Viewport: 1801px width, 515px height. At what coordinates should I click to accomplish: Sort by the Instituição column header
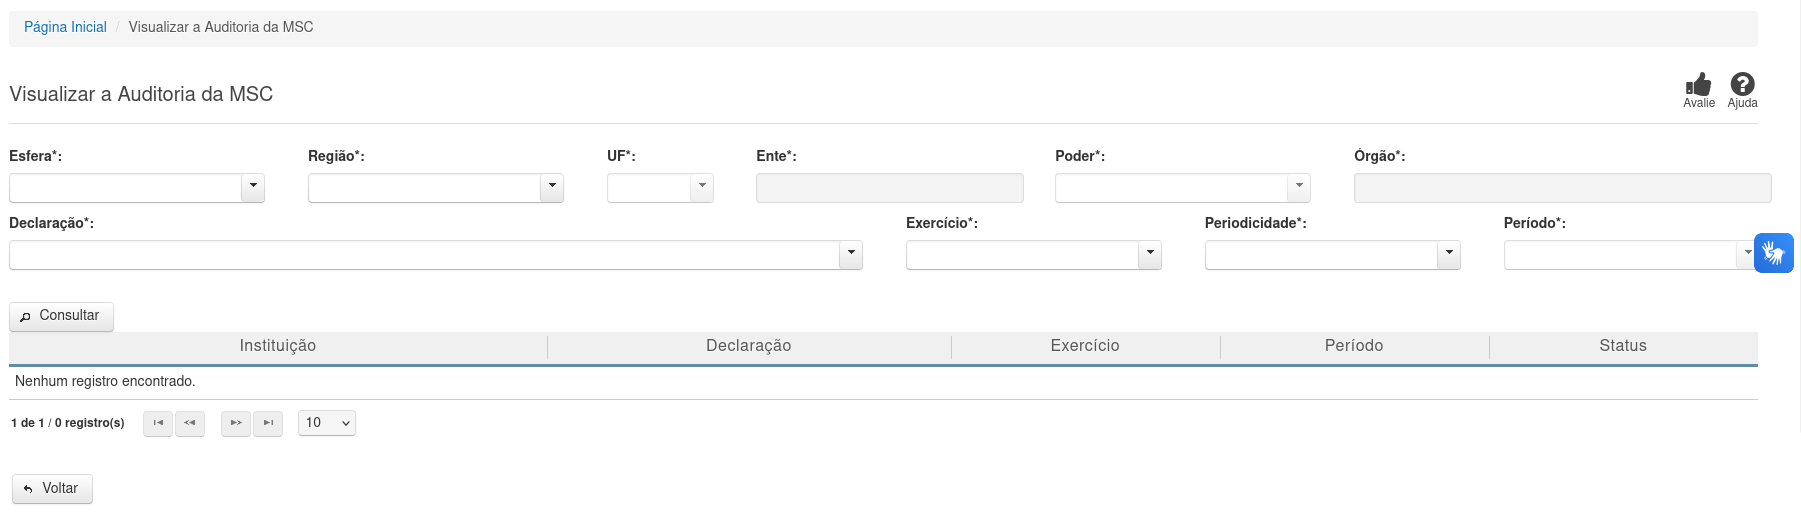click(278, 346)
